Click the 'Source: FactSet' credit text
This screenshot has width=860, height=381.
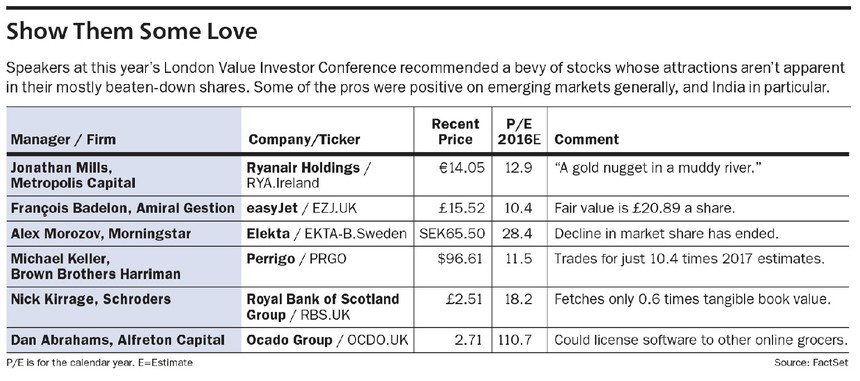coord(811,363)
